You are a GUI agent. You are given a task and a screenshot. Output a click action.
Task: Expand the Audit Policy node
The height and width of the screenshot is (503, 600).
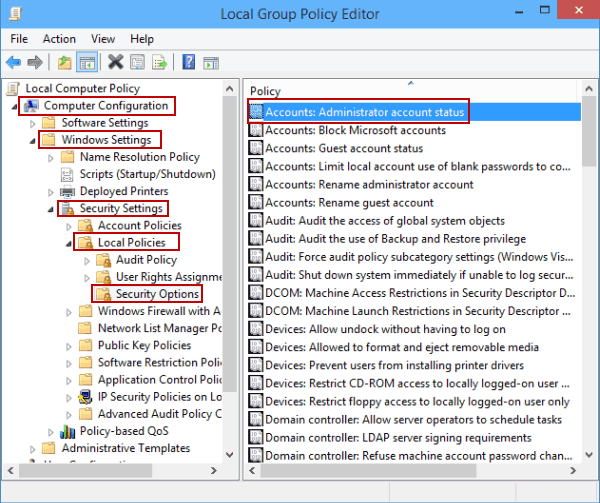click(87, 260)
